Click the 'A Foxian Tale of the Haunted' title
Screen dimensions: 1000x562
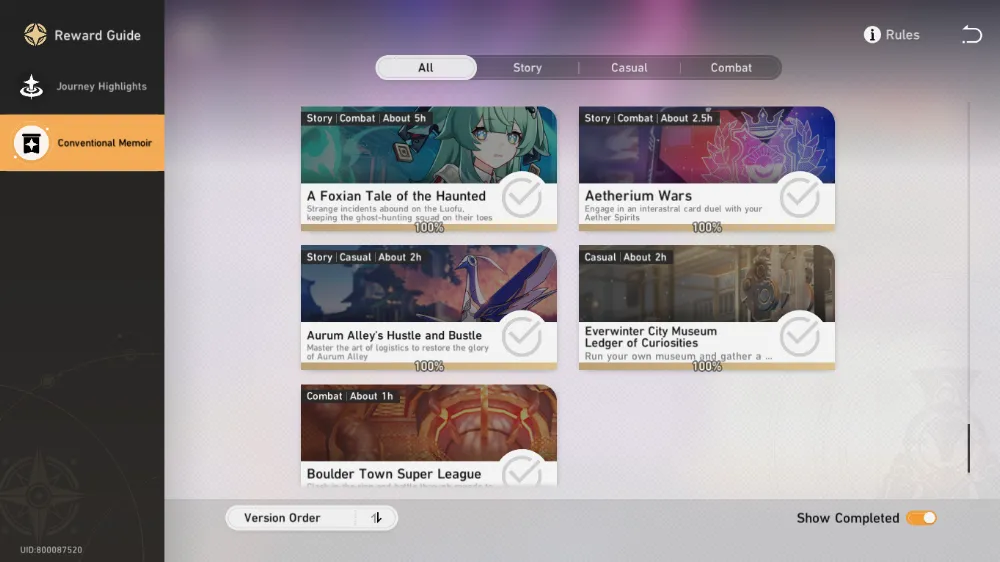pos(396,196)
